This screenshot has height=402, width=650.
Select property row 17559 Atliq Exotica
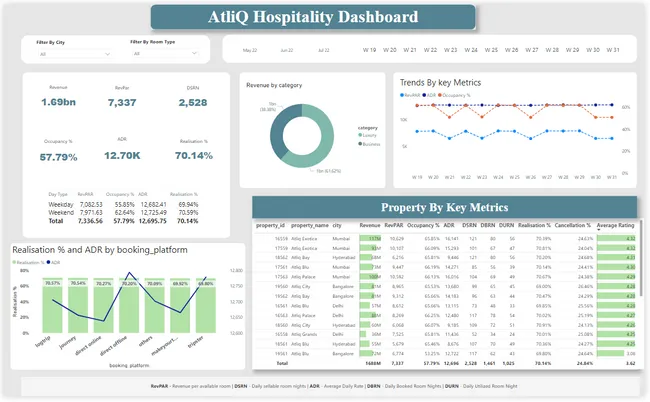[x=445, y=248]
